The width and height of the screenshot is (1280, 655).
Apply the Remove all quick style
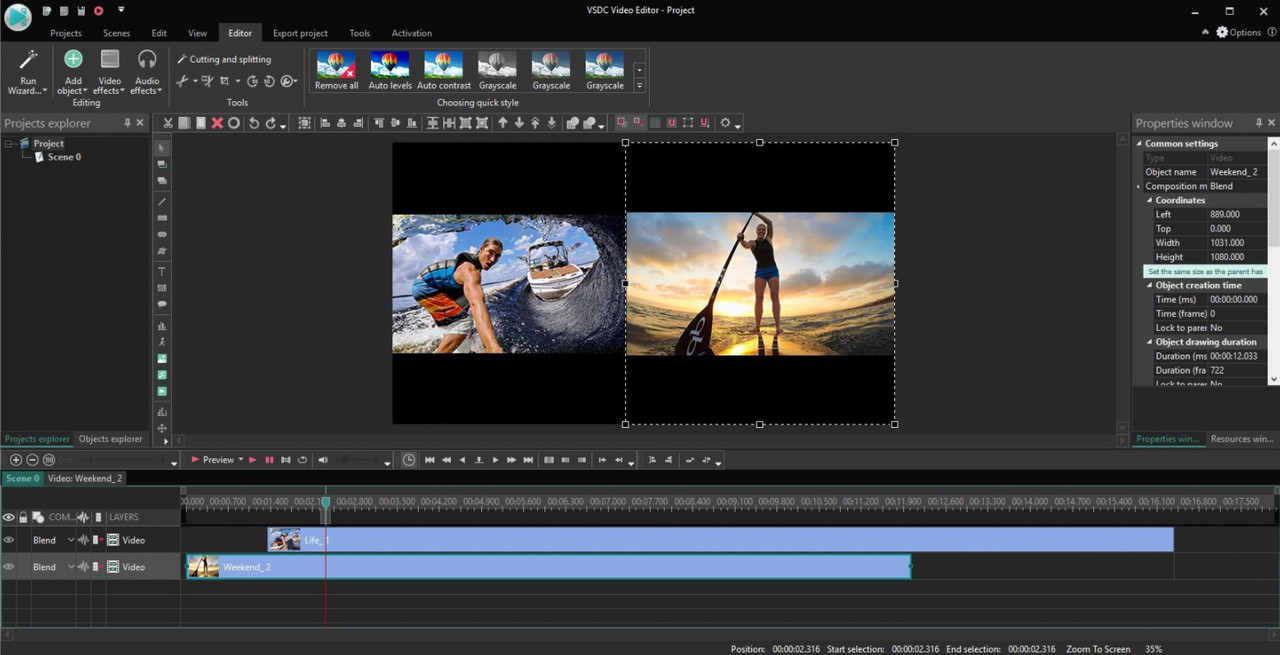pyautogui.click(x=336, y=71)
